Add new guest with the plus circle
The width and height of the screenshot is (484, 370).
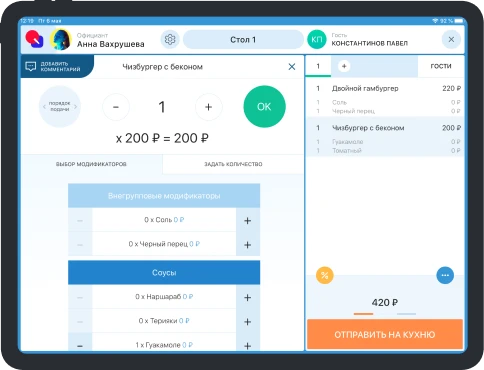pyautogui.click(x=344, y=66)
